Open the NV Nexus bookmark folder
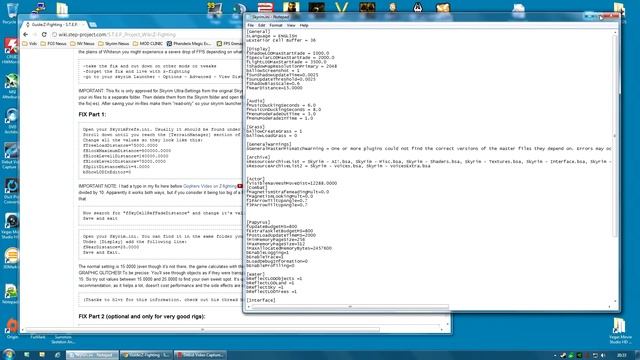The width and height of the screenshot is (640, 360). click(x=82, y=43)
